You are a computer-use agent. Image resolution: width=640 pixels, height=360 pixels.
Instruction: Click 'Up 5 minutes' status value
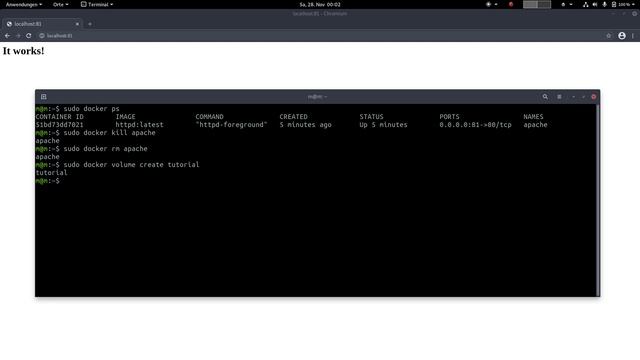(x=383, y=125)
